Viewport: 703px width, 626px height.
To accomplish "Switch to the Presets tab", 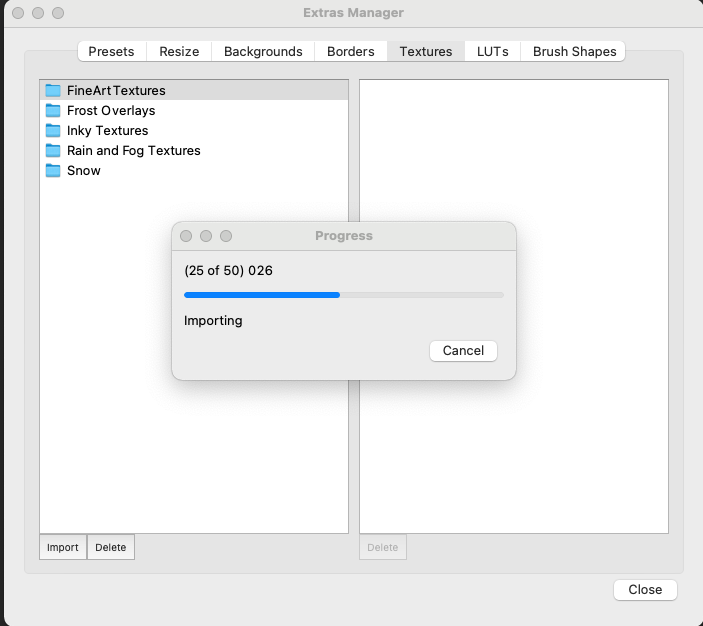I will point(111,51).
